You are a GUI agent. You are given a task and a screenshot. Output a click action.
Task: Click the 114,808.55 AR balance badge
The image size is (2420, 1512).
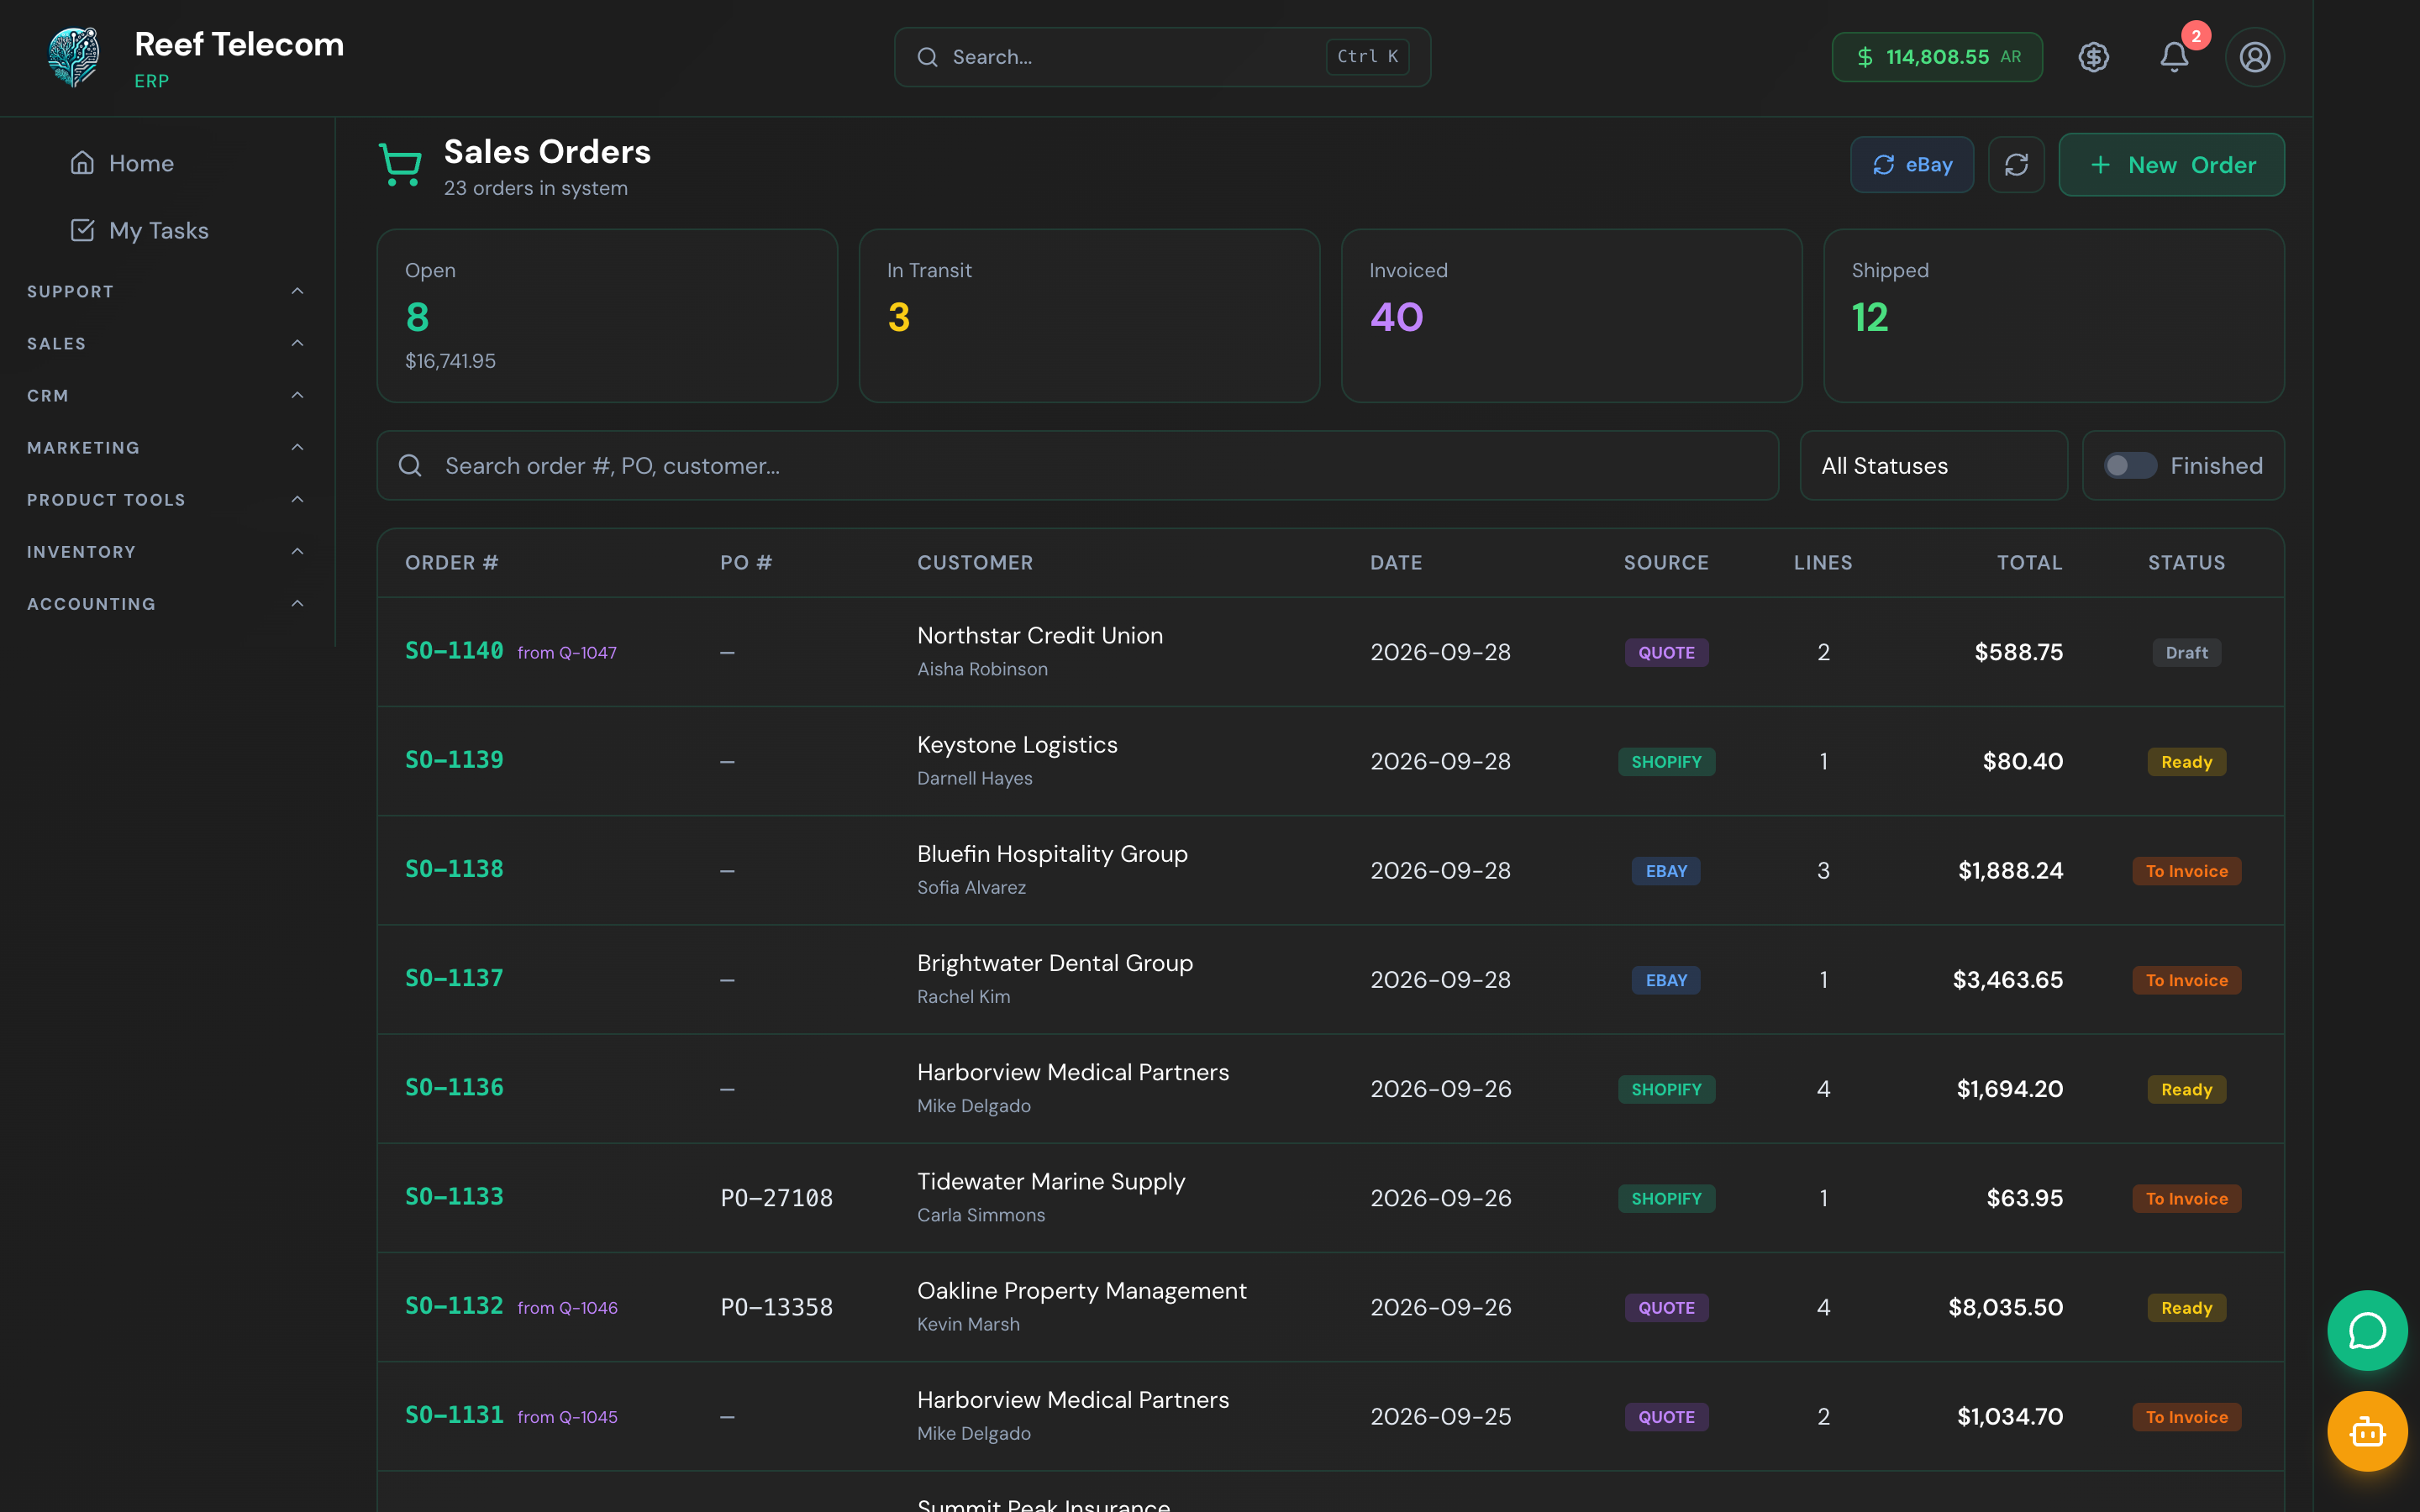[1936, 57]
